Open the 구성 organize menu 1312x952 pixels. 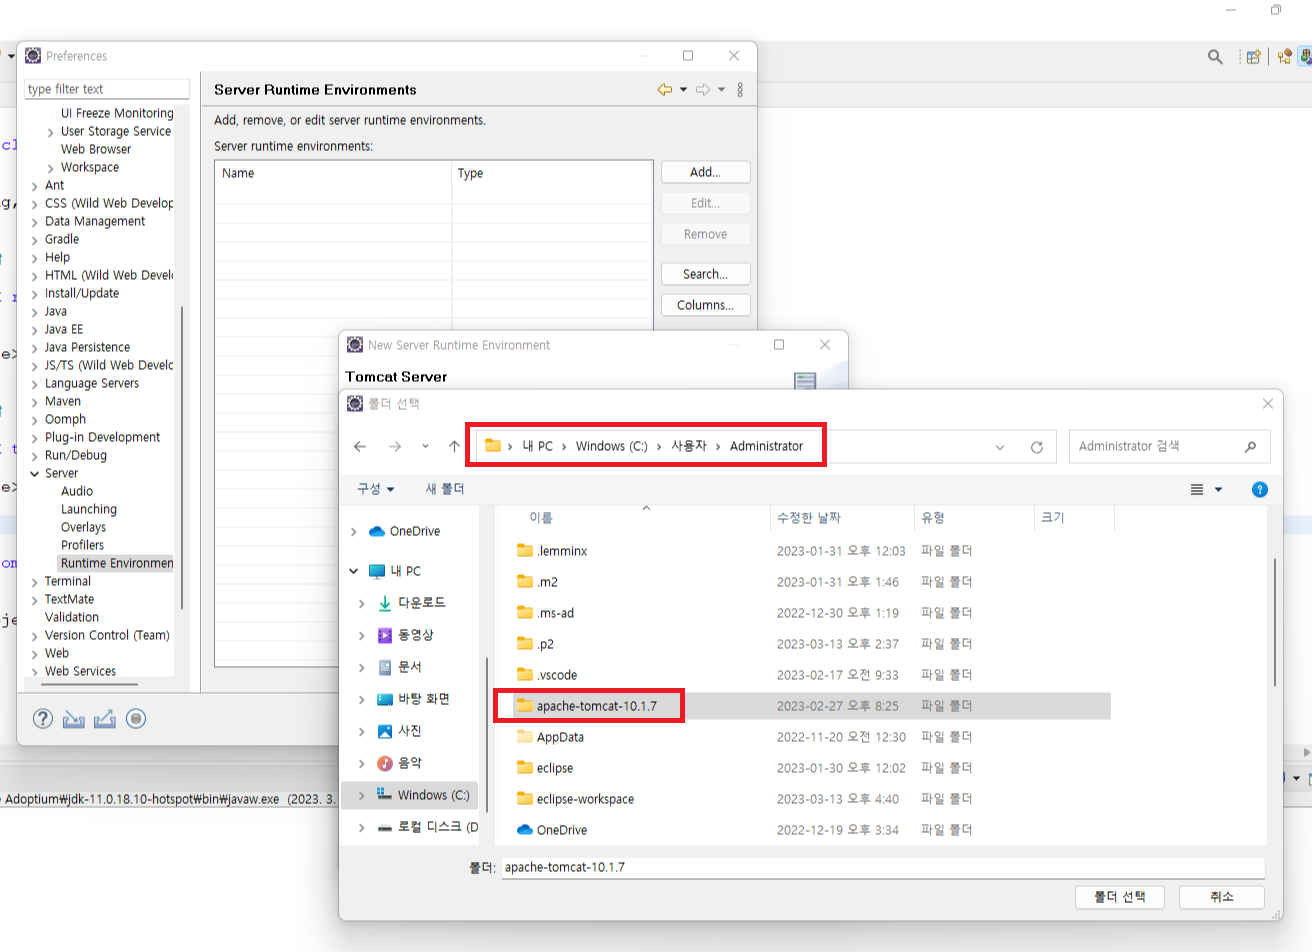tap(376, 489)
